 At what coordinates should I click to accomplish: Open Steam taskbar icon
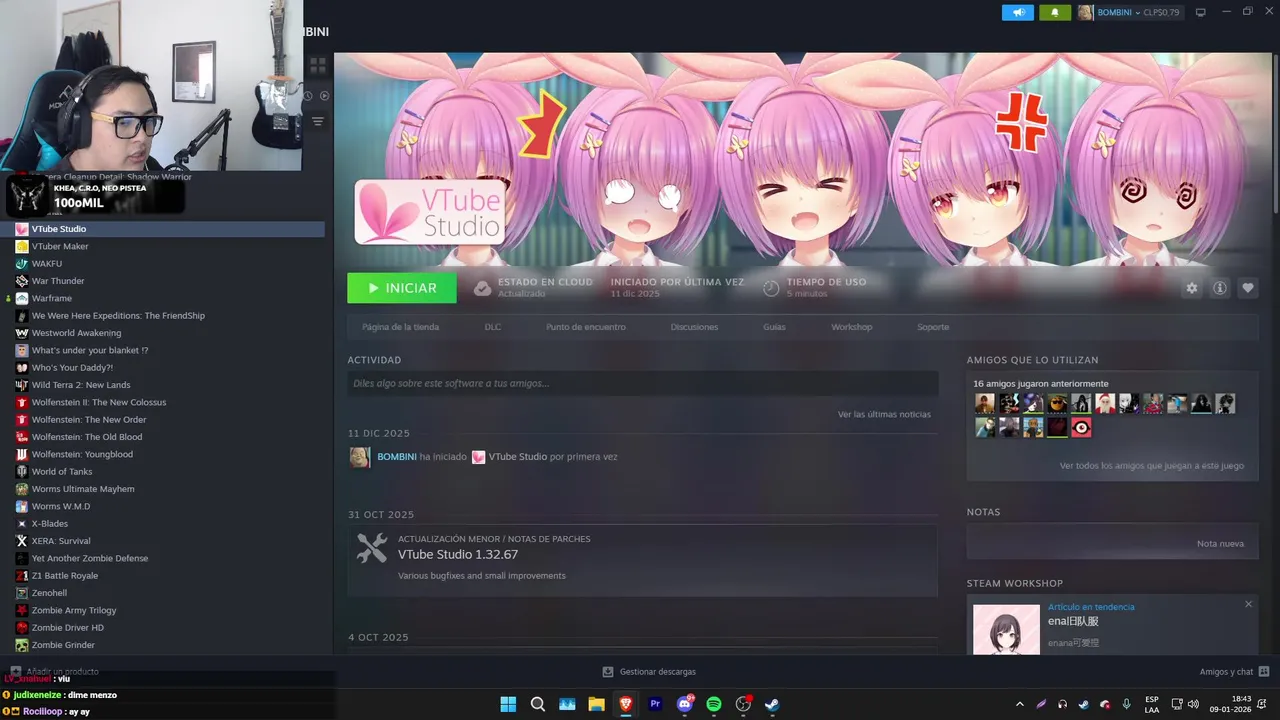pos(772,704)
